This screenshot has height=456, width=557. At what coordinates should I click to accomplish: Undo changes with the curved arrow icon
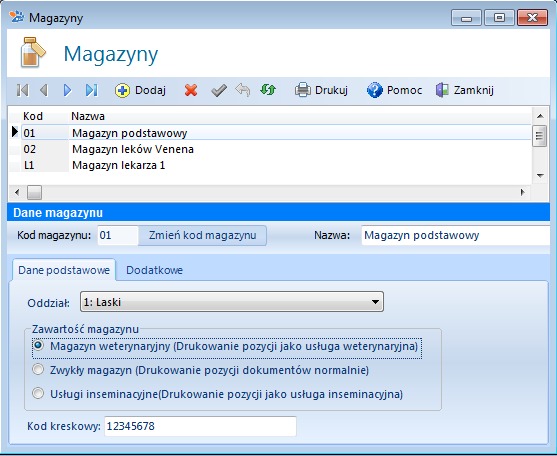[x=243, y=90]
